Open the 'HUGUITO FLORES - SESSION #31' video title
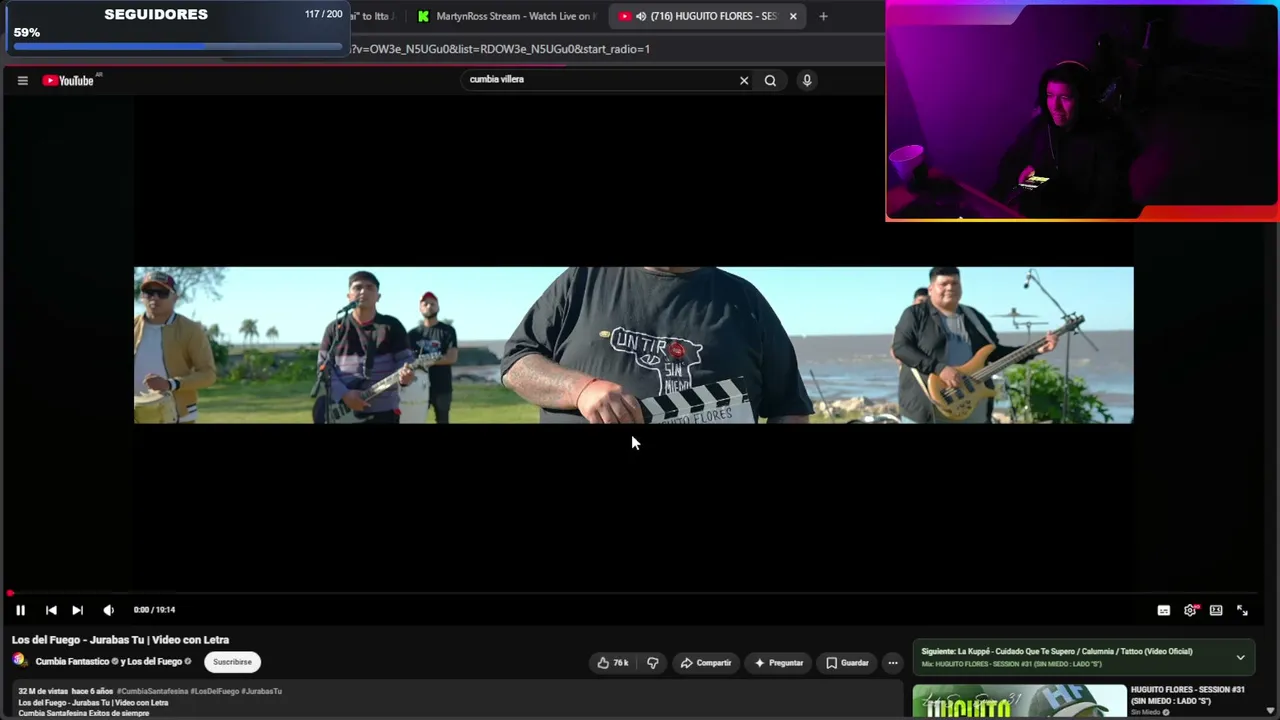Image resolution: width=1280 pixels, height=720 pixels. click(1188, 696)
